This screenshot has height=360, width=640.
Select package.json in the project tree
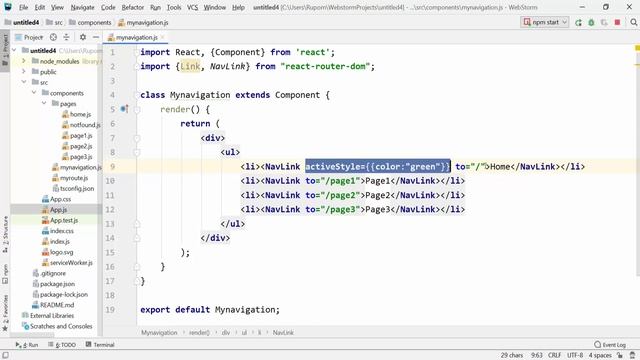pyautogui.click(x=57, y=284)
